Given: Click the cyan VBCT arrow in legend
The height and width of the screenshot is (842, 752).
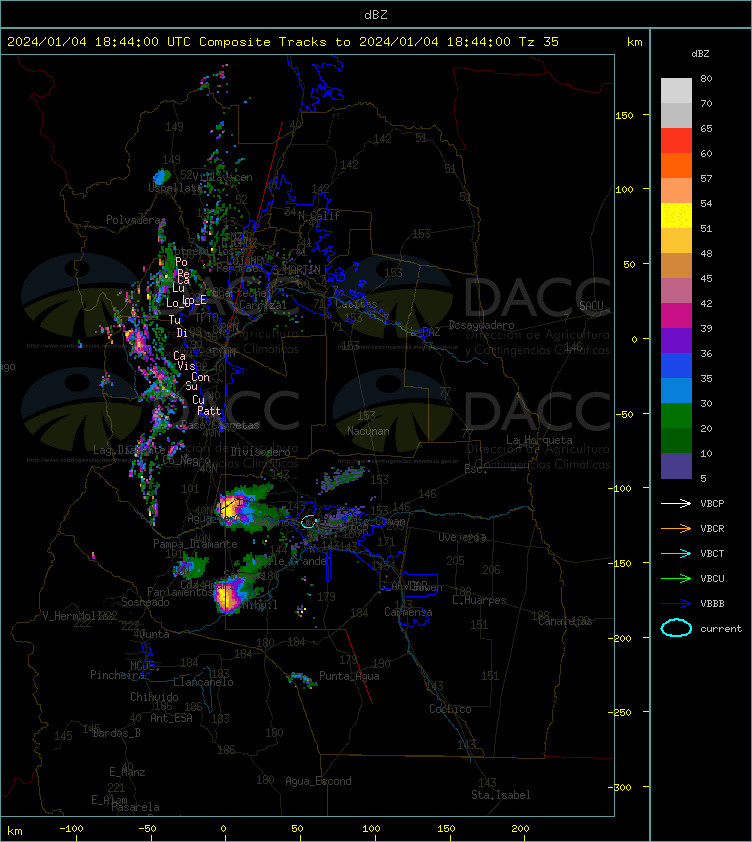Looking at the screenshot, I should [x=676, y=553].
